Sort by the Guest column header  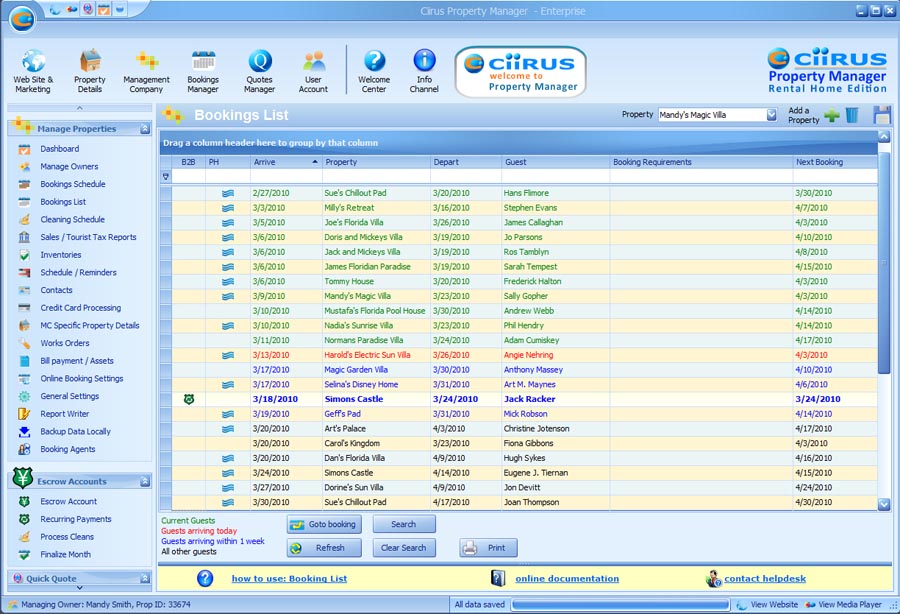click(x=556, y=162)
